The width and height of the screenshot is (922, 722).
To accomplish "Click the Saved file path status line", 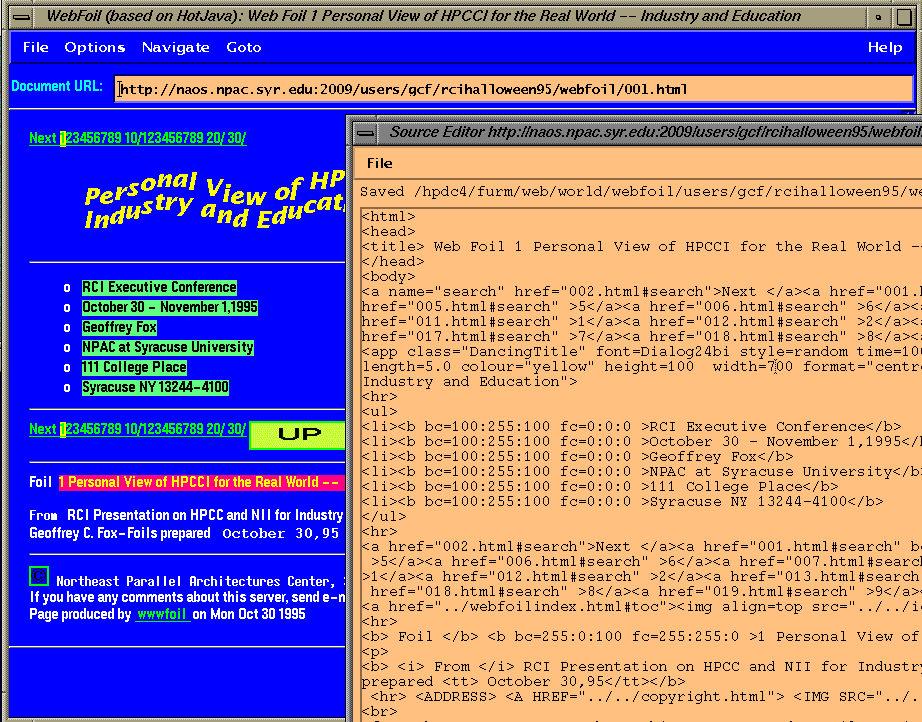I will pos(641,192).
